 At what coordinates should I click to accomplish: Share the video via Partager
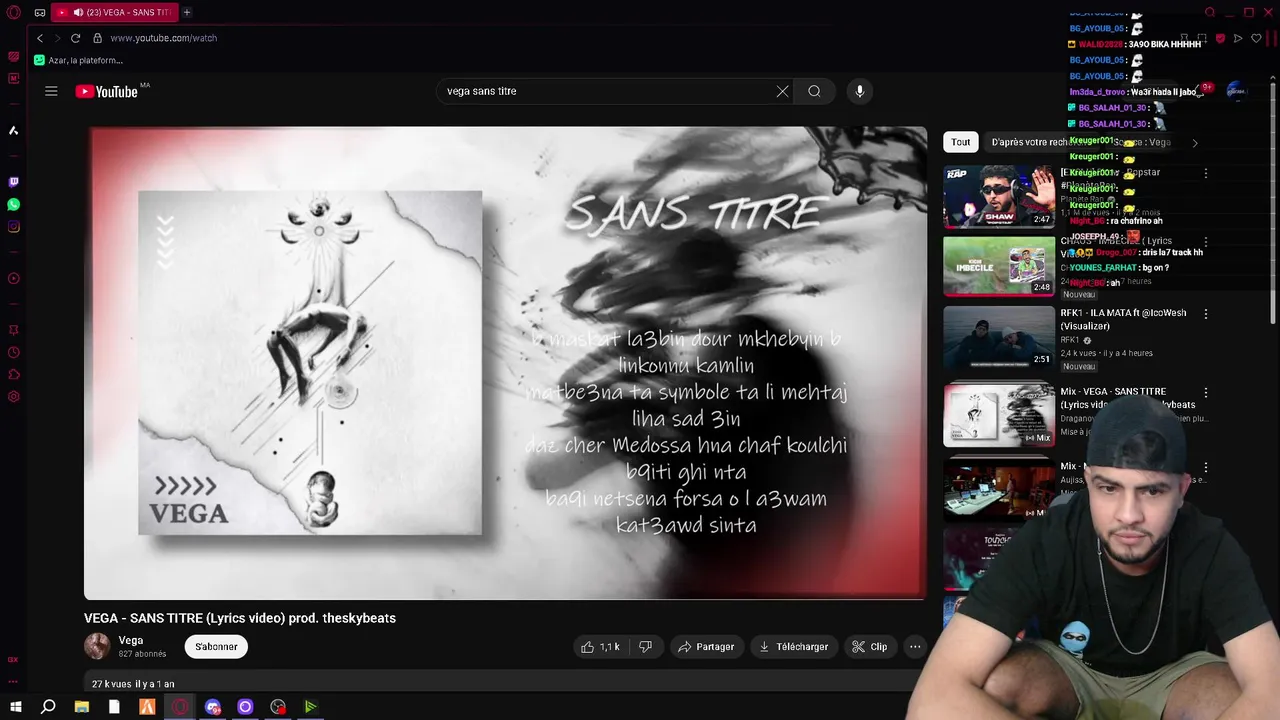pos(706,647)
